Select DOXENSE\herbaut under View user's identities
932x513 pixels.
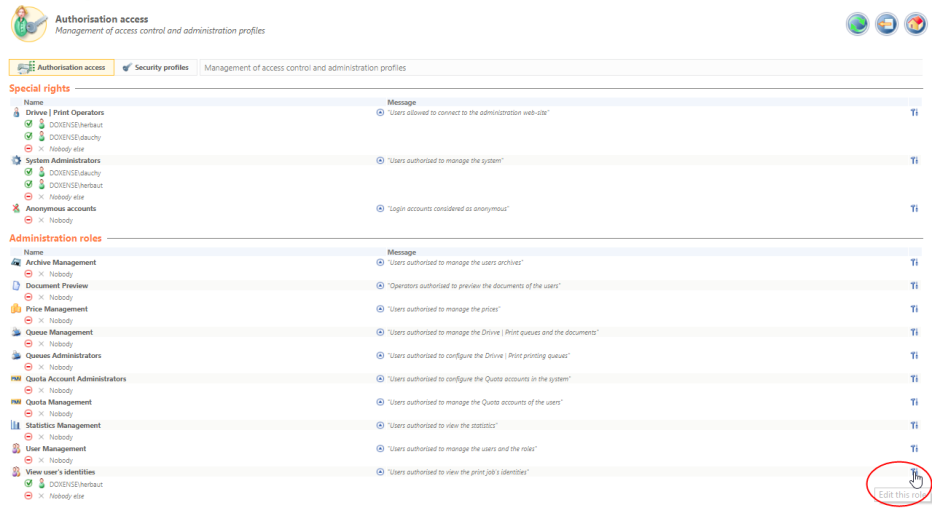(75, 484)
